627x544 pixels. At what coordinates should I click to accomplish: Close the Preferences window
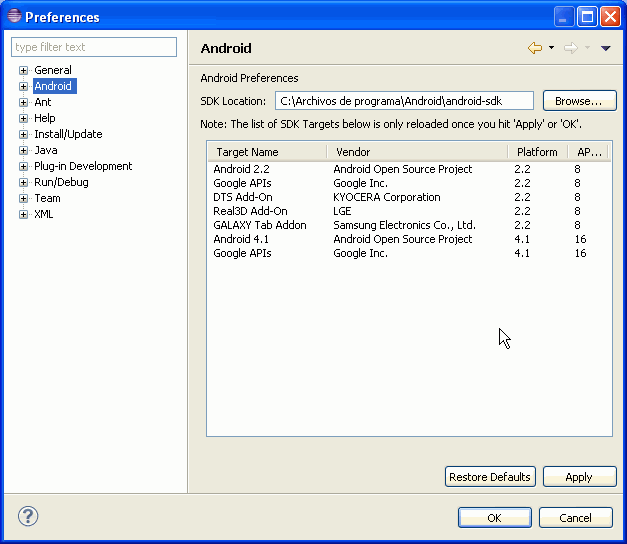click(610, 17)
